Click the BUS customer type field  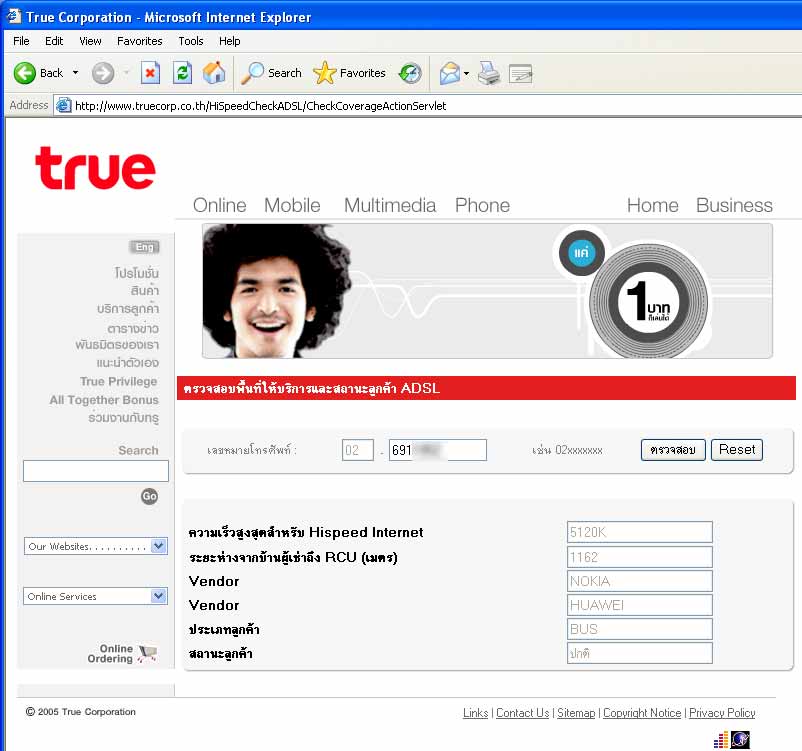click(x=639, y=629)
